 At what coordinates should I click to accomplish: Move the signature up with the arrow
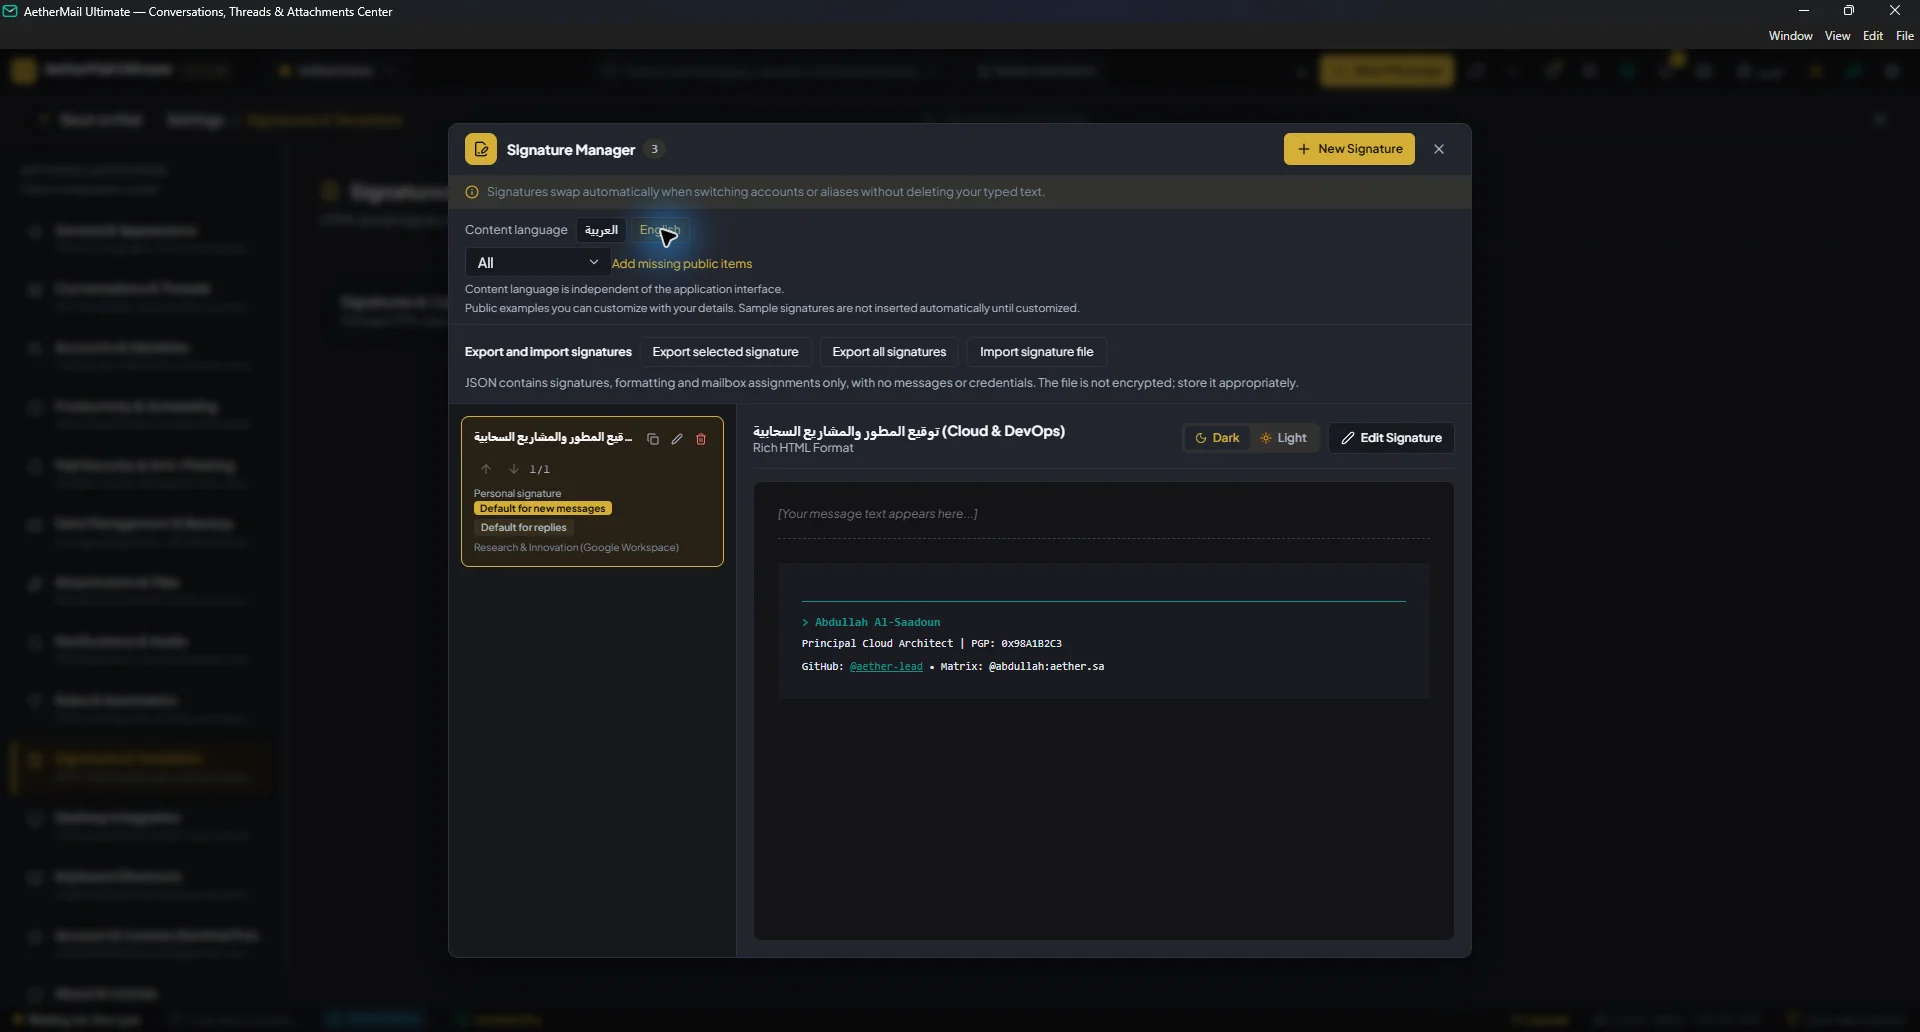coord(486,469)
